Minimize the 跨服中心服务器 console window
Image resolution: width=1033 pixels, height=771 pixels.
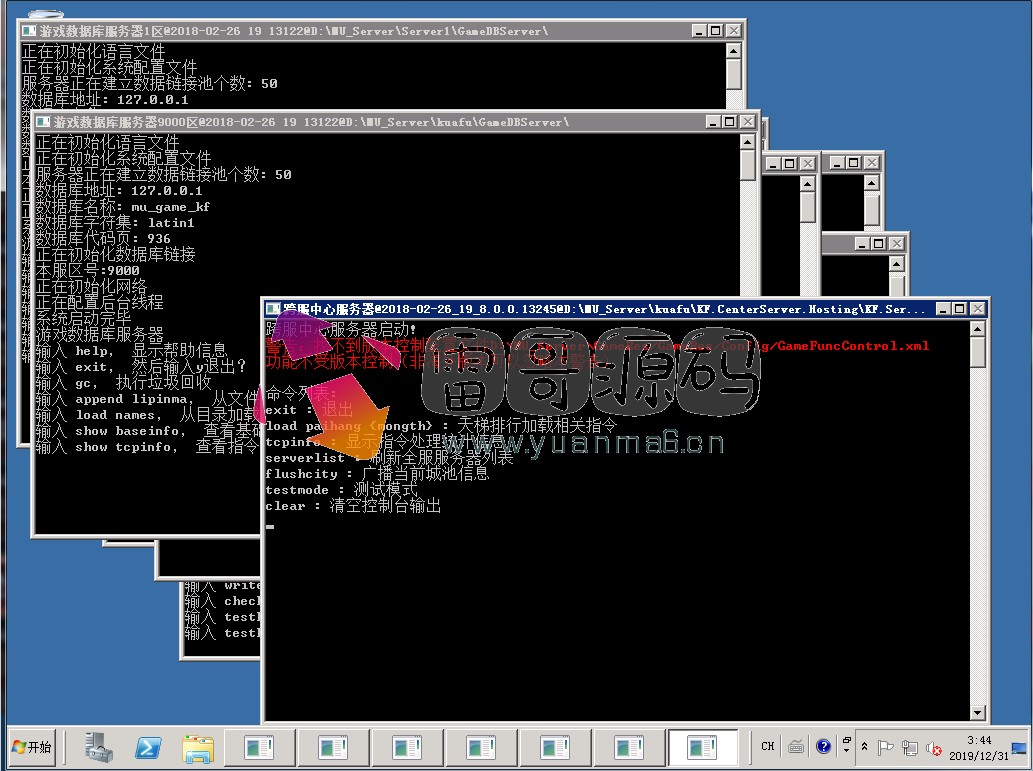point(943,308)
